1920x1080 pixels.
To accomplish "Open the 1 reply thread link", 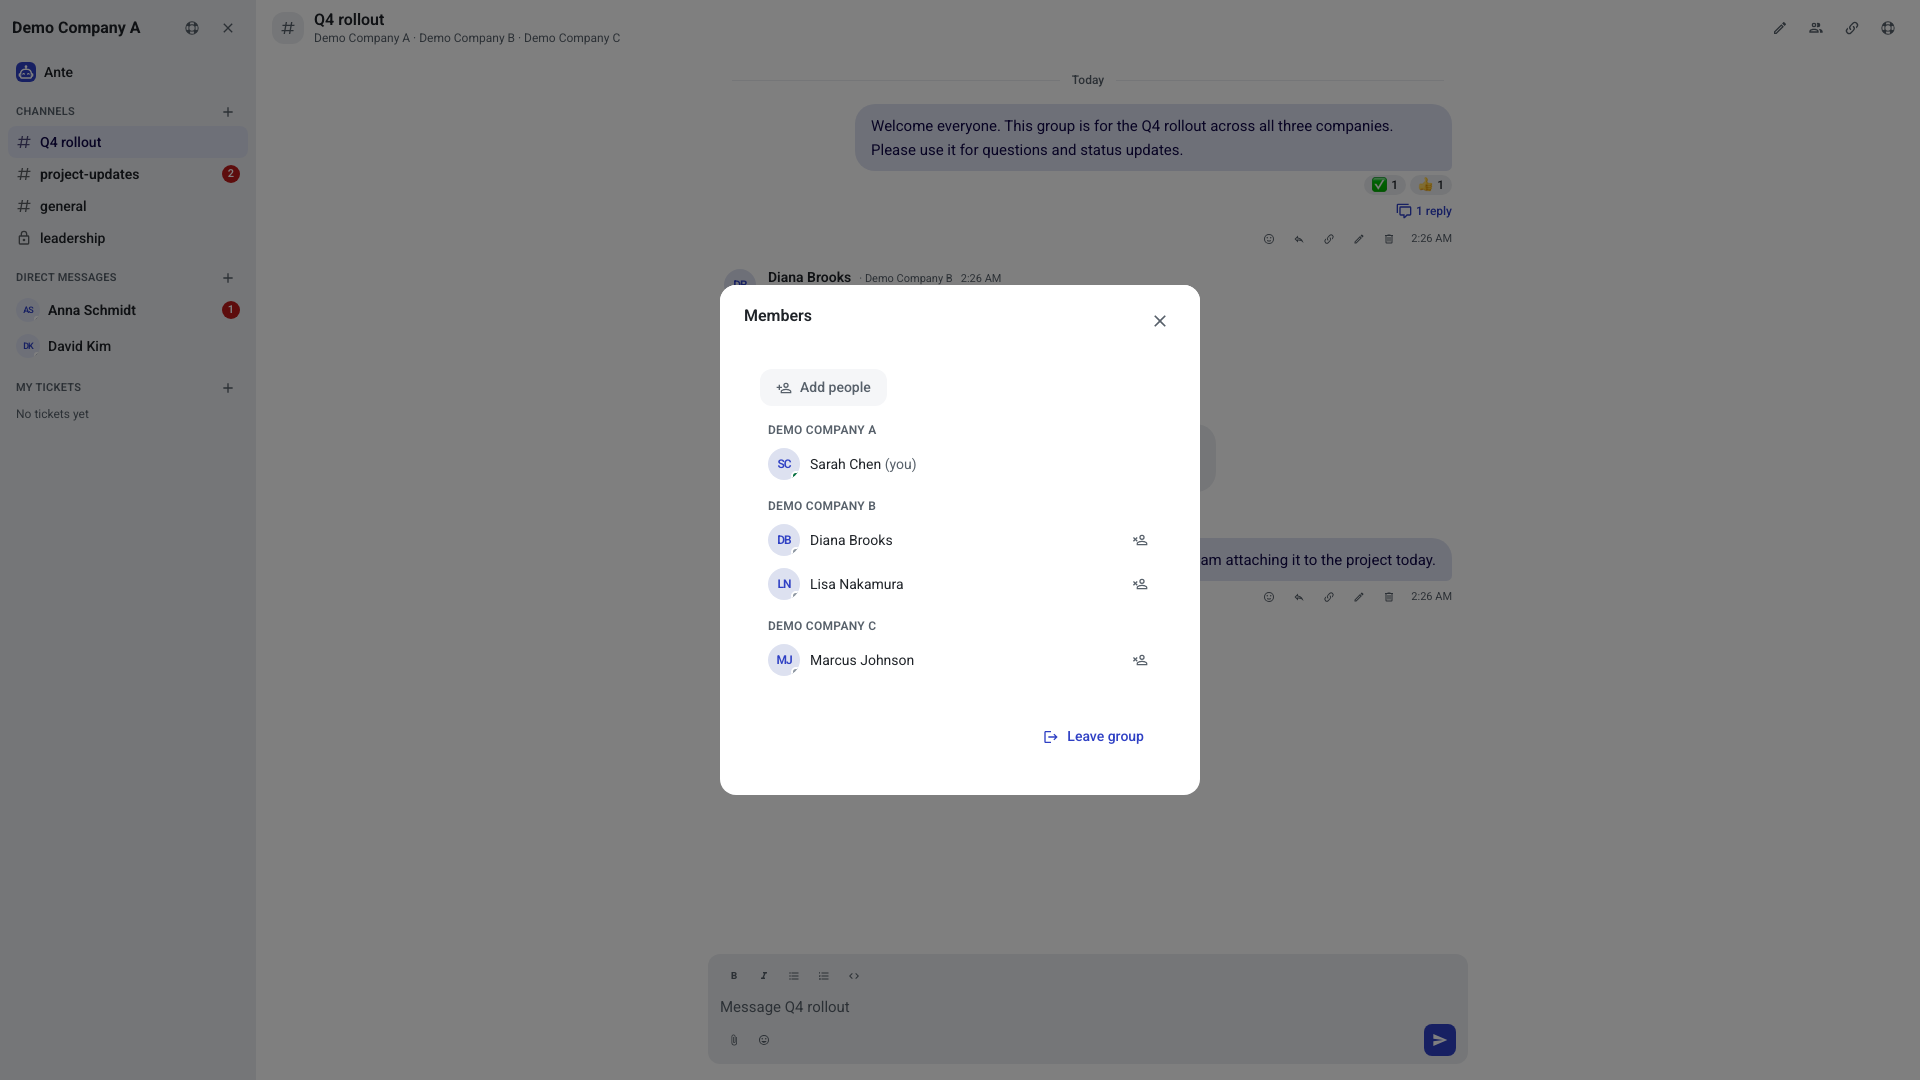I will (x=1424, y=211).
